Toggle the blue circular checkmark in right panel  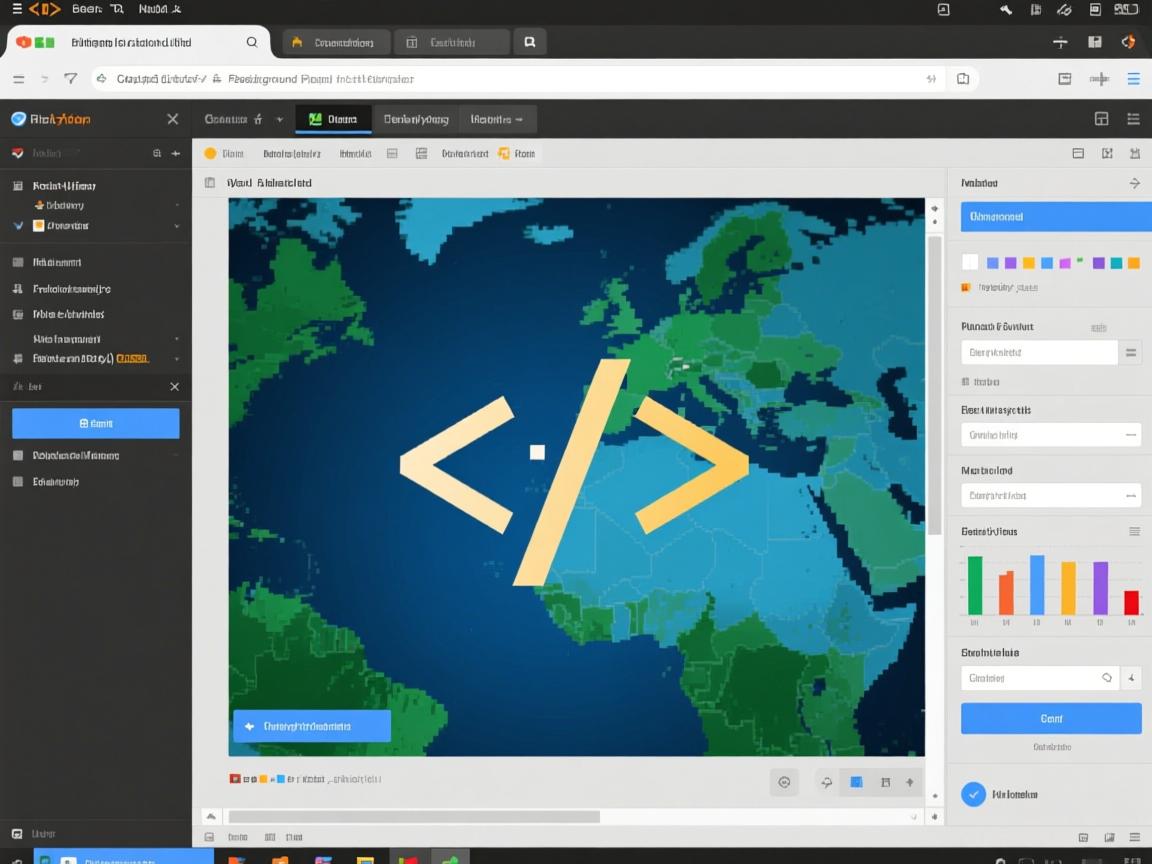(x=973, y=794)
